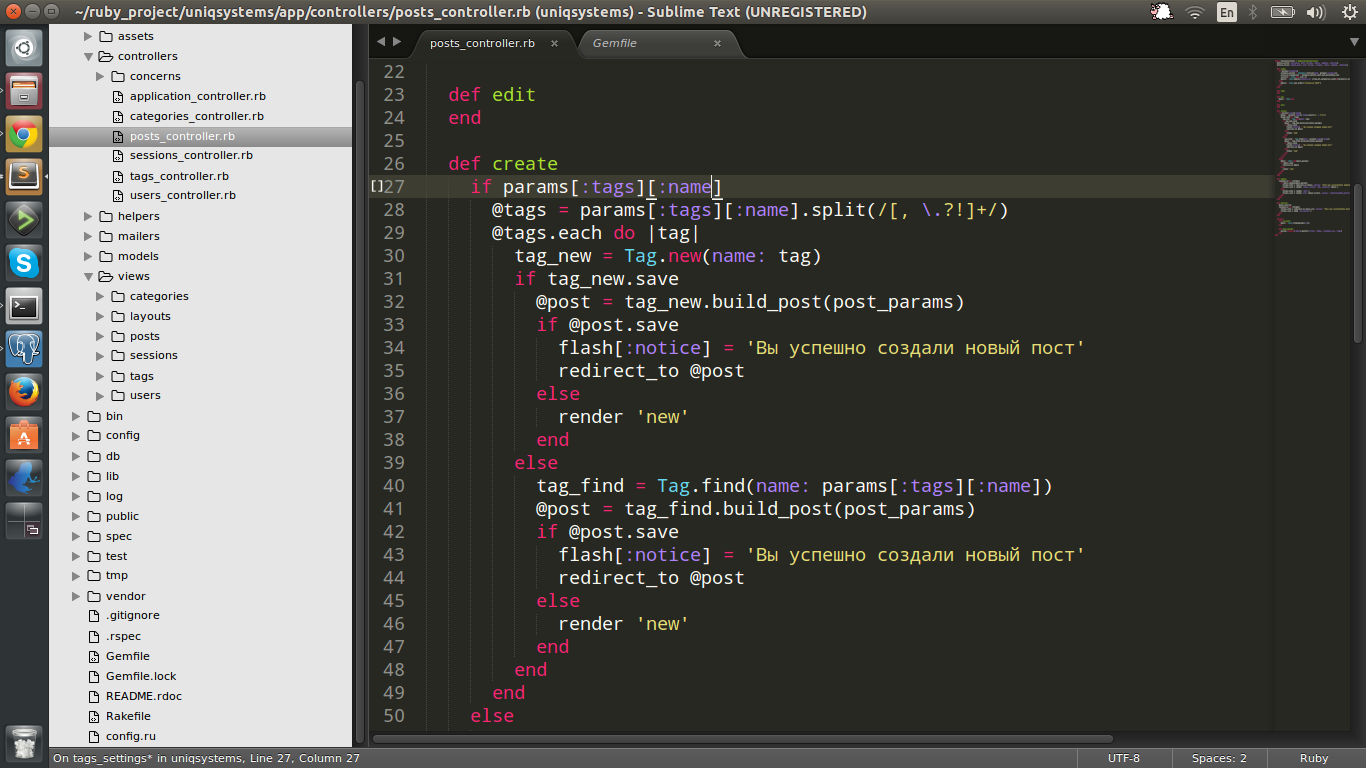Open tags_controller.rb file
This screenshot has height=768, width=1366.
click(x=179, y=176)
